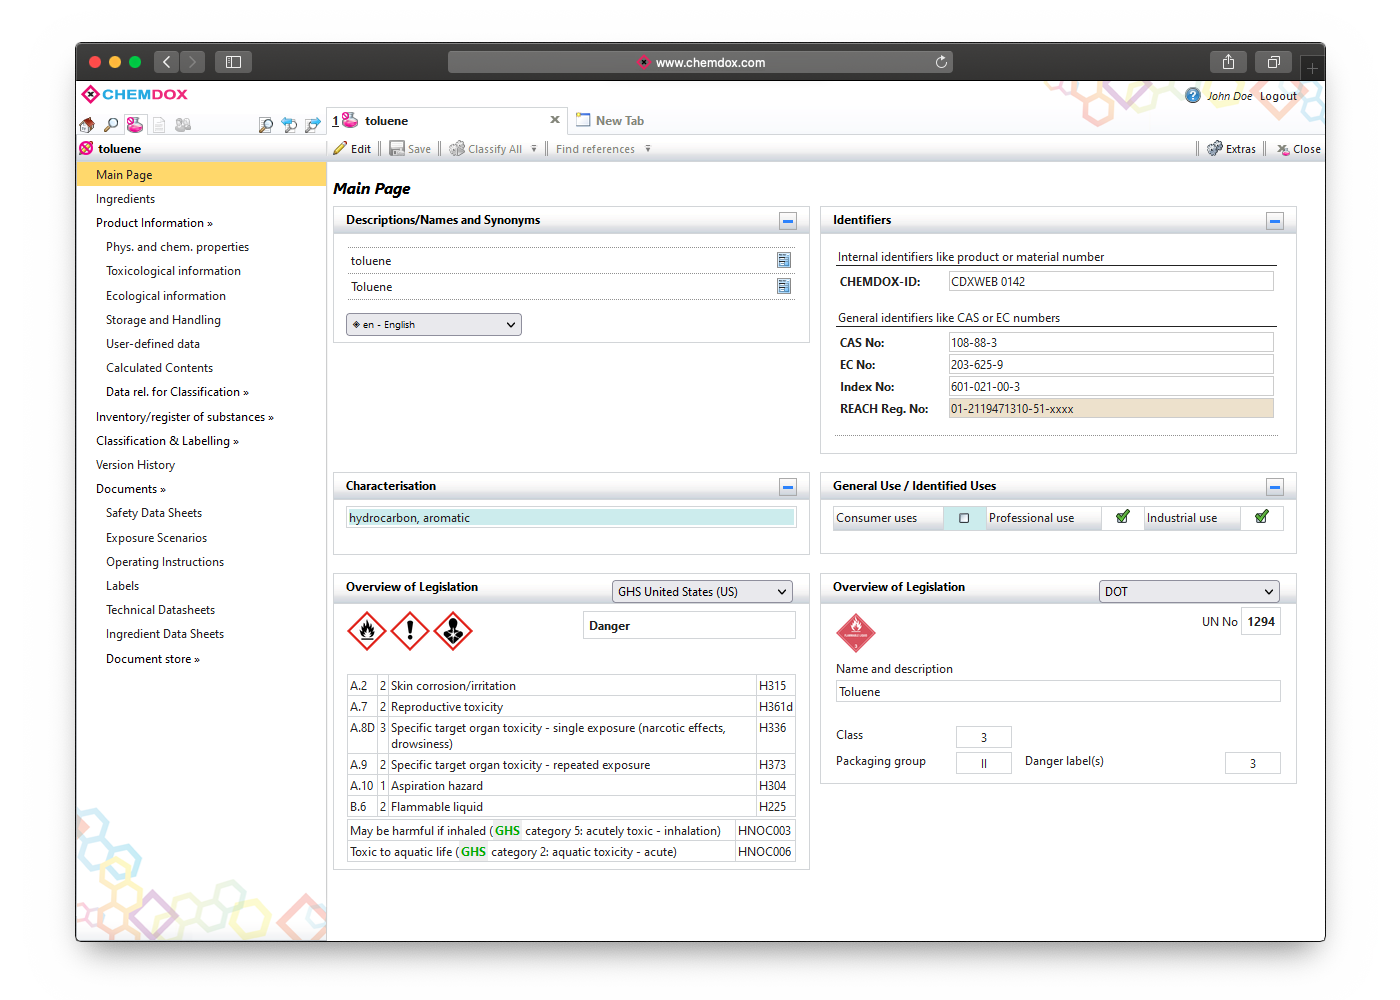Click the greyed users icon in sidebar toolbar

(183, 125)
